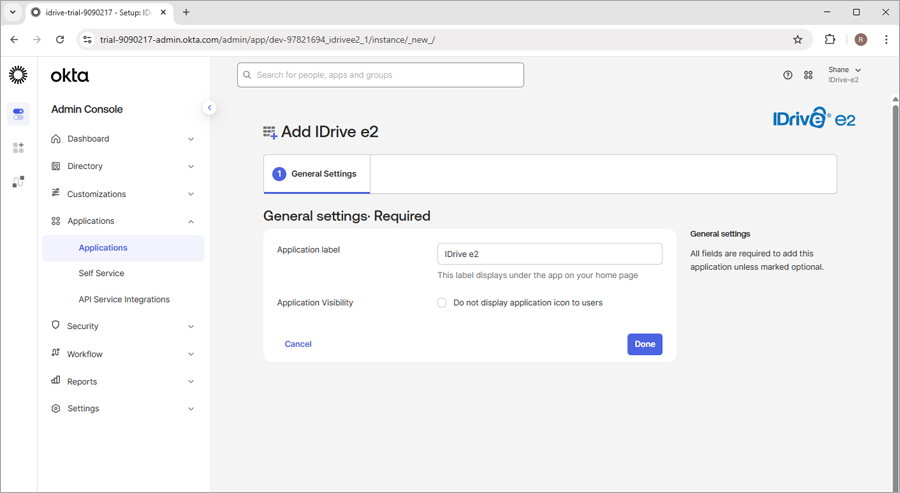Screen dimensions: 900x493
Task: Open the add-apps icon in left rail
Action: coord(18,148)
